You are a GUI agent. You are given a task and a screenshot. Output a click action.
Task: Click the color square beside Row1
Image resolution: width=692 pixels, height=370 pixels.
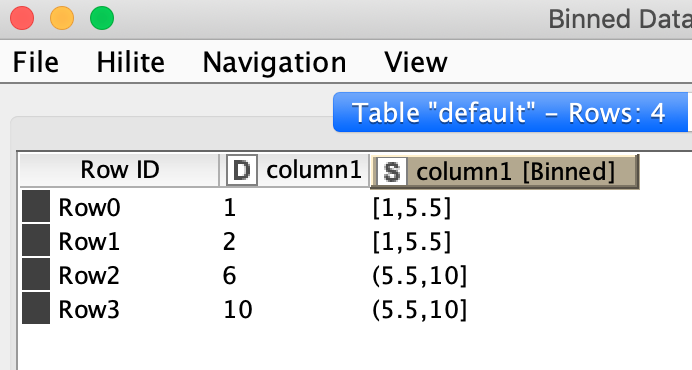click(x=36, y=240)
